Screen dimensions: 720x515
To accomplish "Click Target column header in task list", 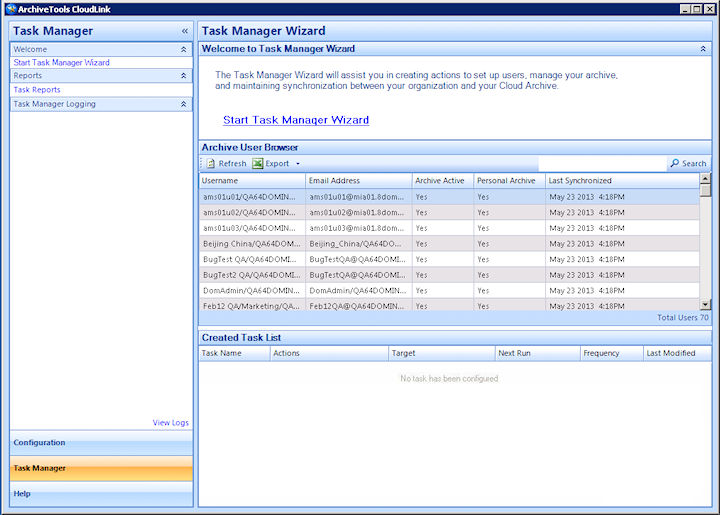I will [x=441, y=353].
